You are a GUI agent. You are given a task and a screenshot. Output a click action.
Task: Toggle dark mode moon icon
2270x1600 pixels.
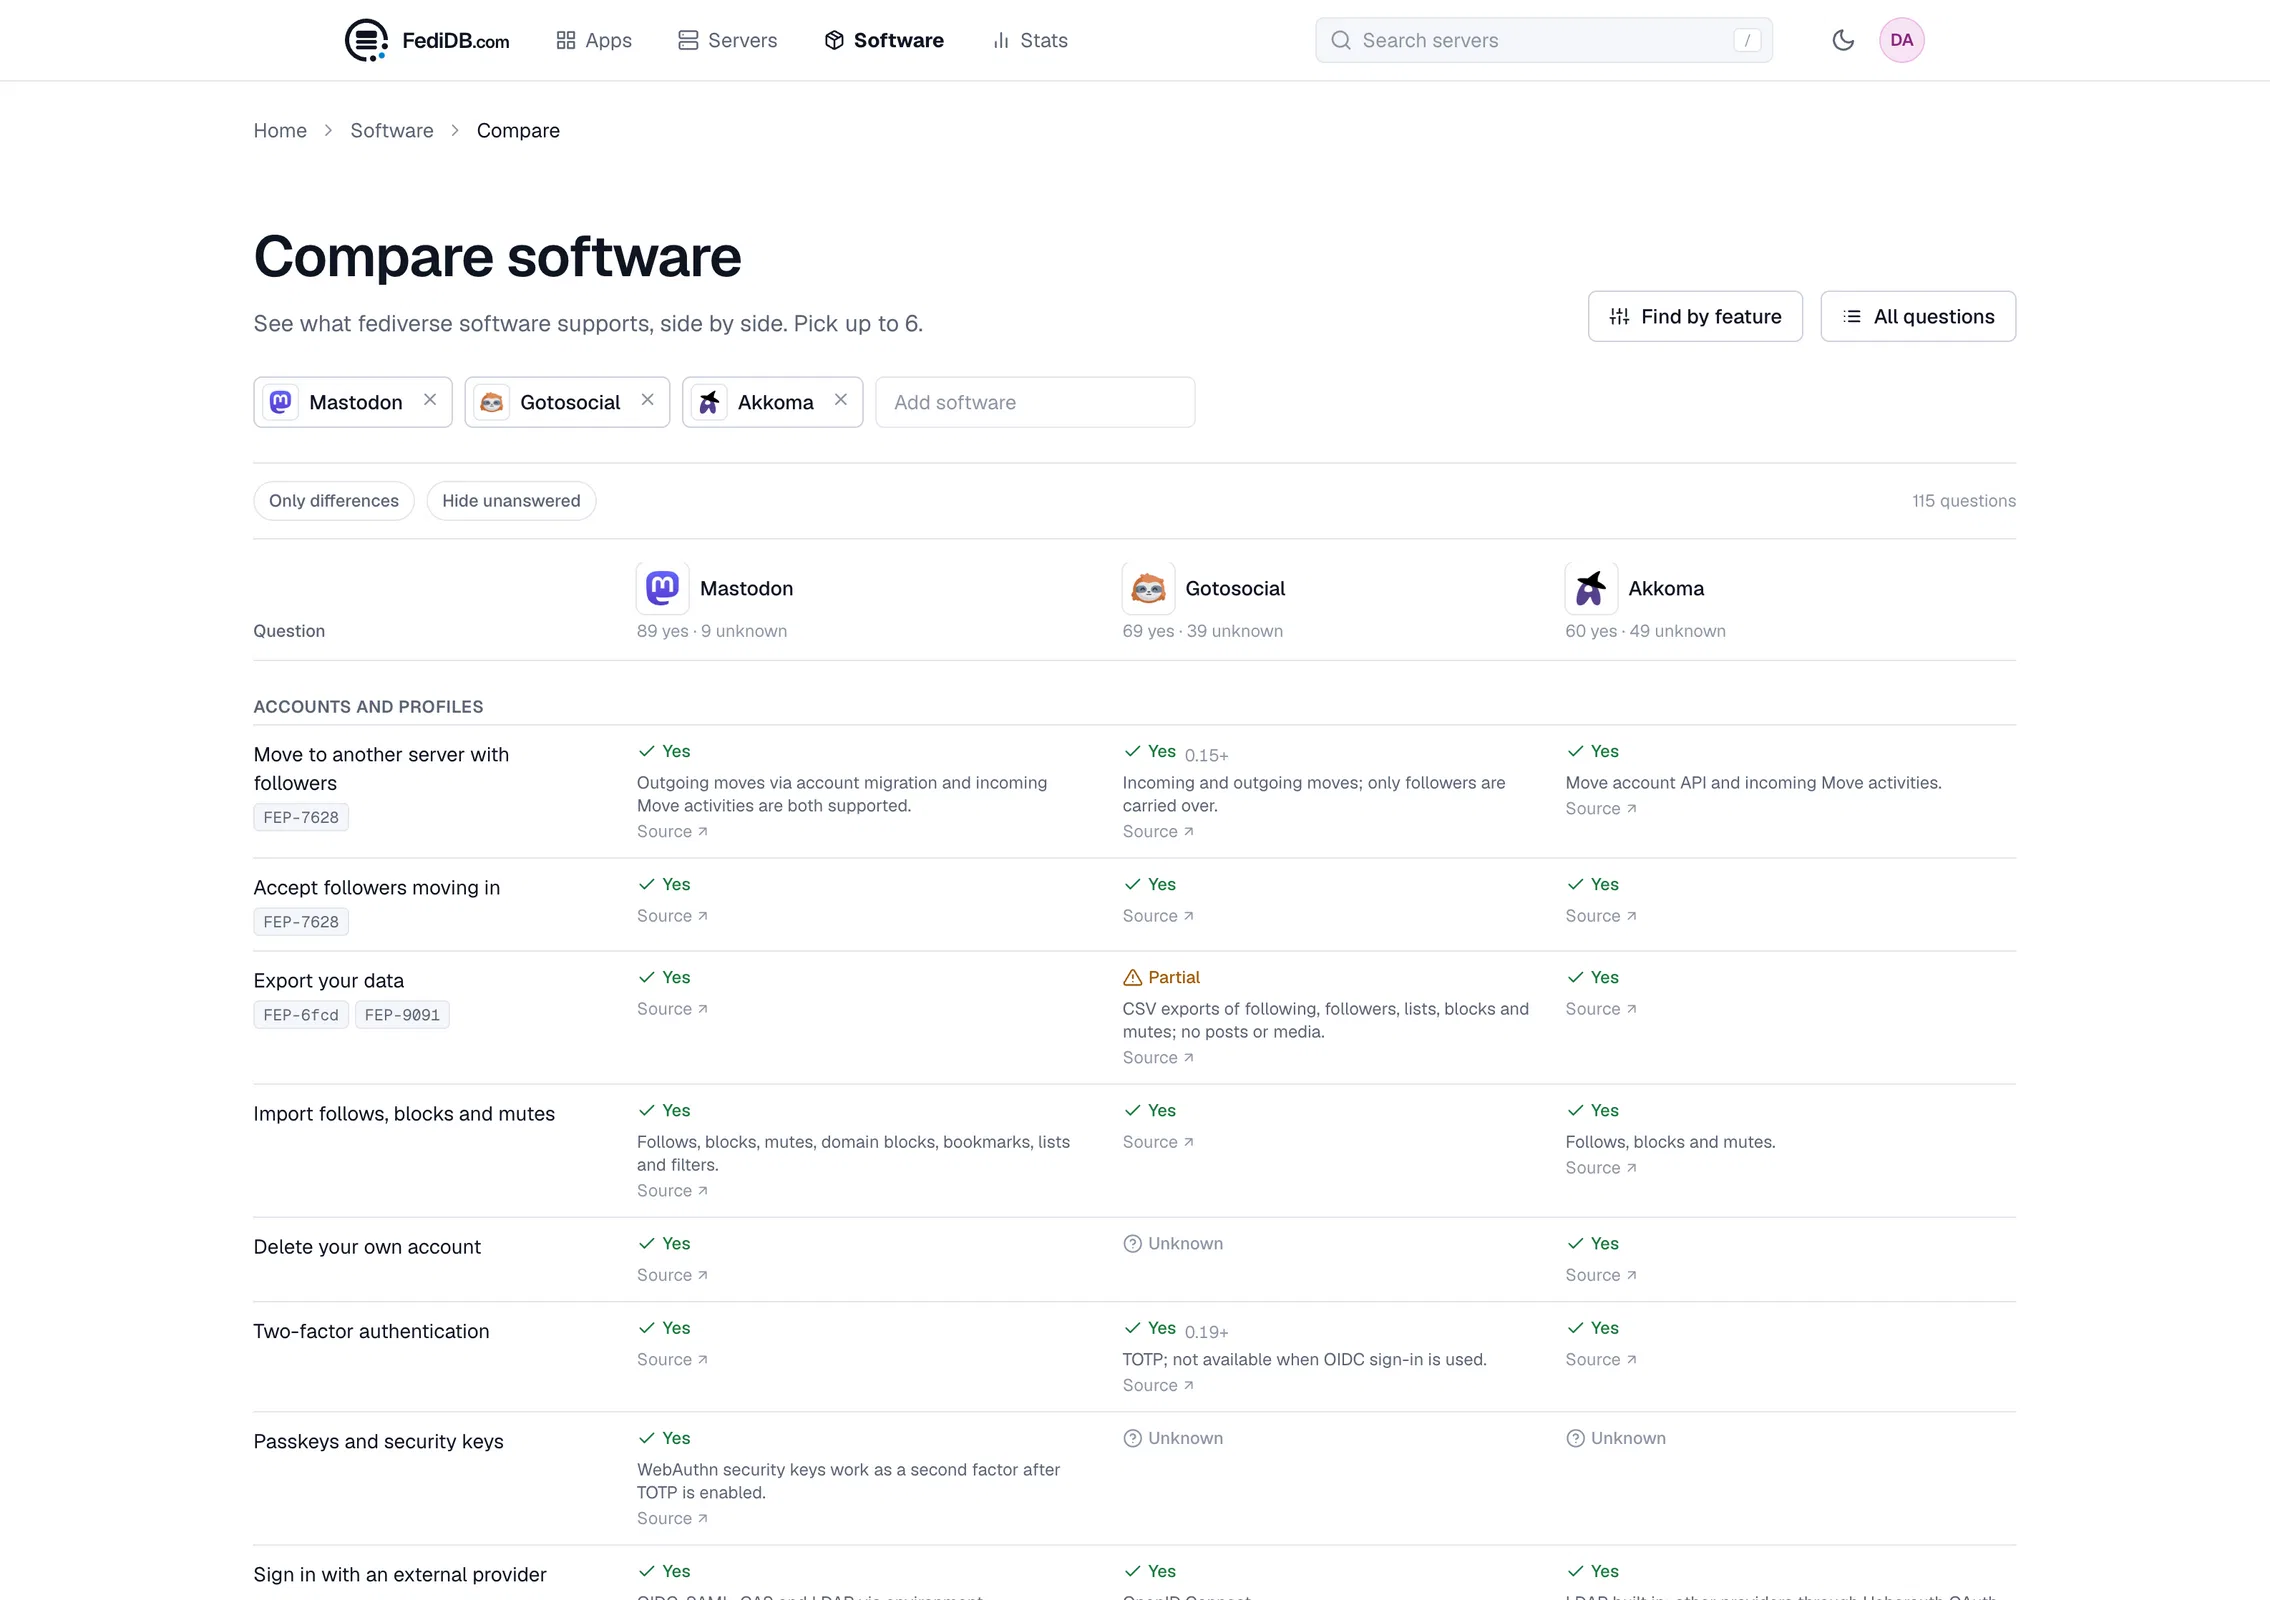click(1842, 40)
